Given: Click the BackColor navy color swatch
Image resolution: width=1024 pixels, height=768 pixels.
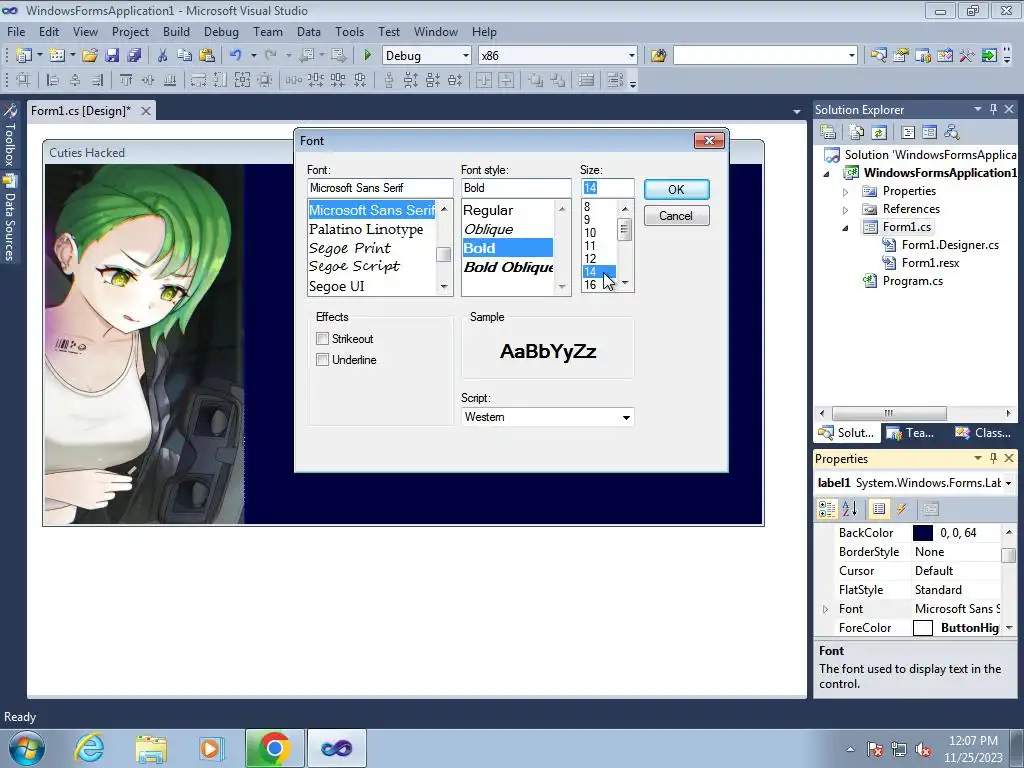Looking at the screenshot, I should point(922,533).
